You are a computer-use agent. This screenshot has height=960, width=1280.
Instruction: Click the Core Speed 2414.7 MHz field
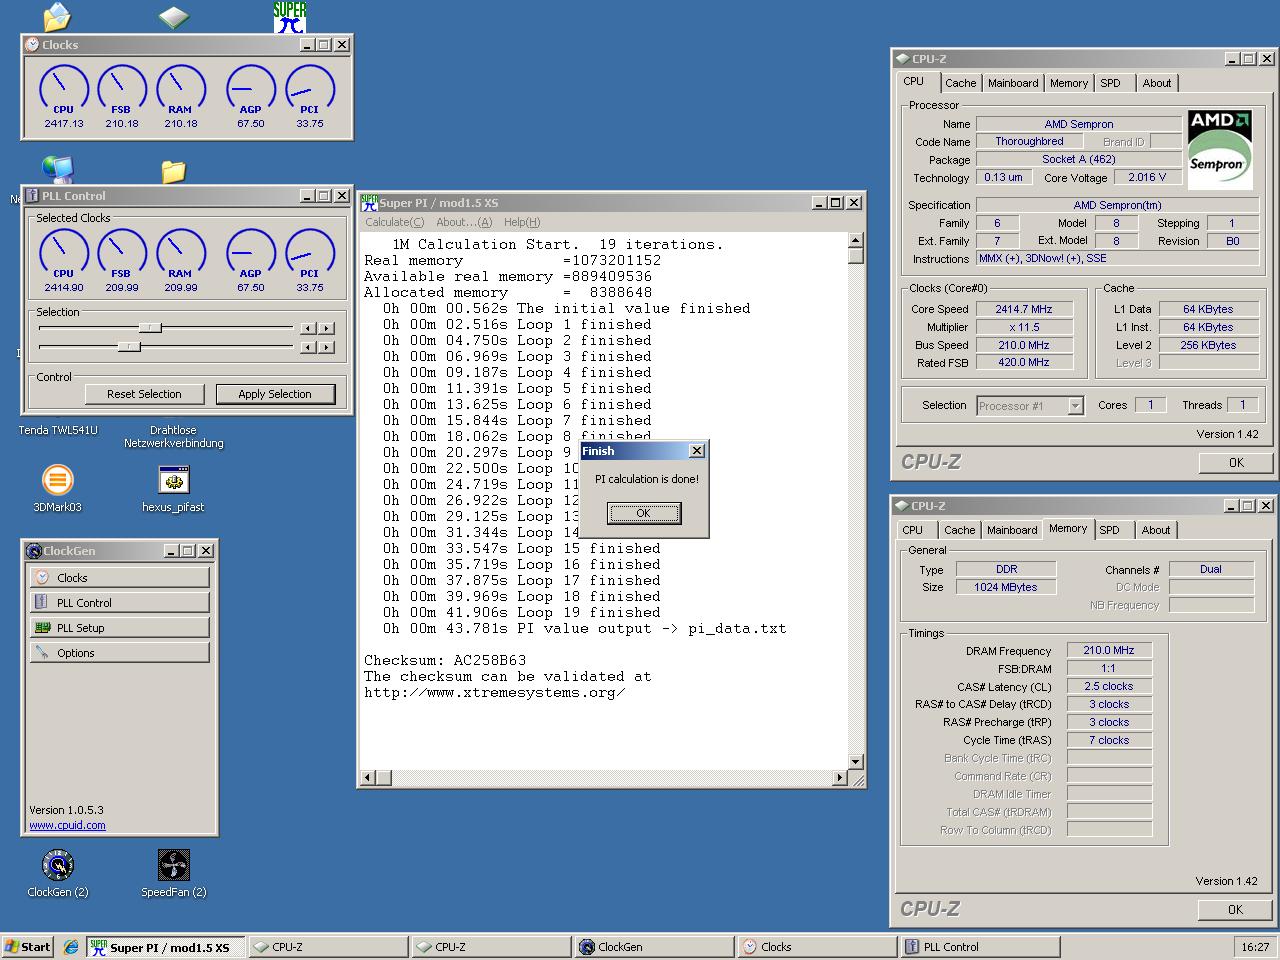(x=1023, y=309)
